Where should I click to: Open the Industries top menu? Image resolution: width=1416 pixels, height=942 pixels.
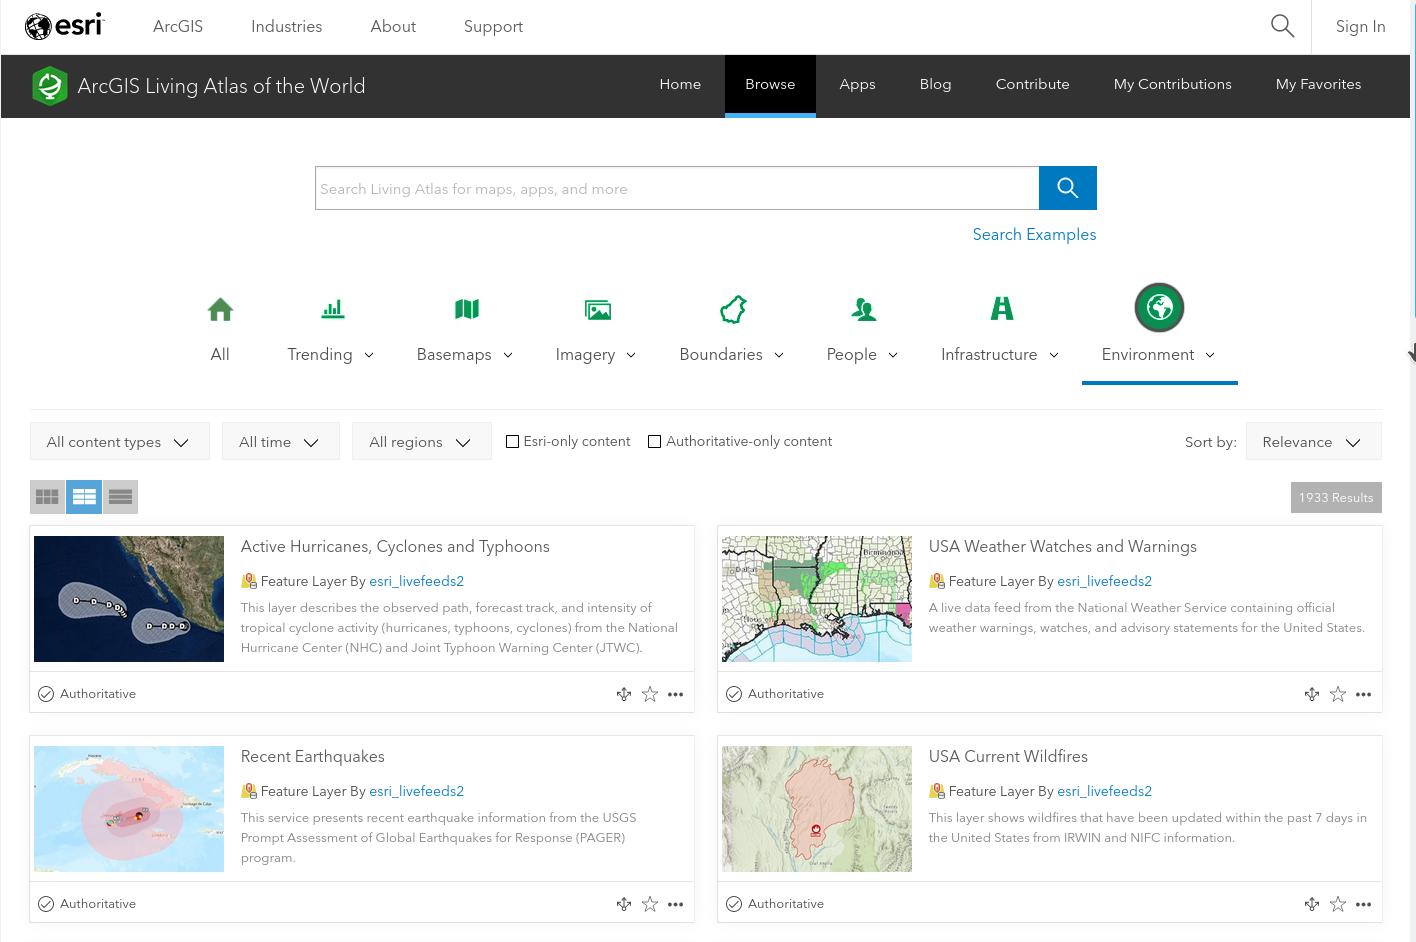[x=286, y=27]
